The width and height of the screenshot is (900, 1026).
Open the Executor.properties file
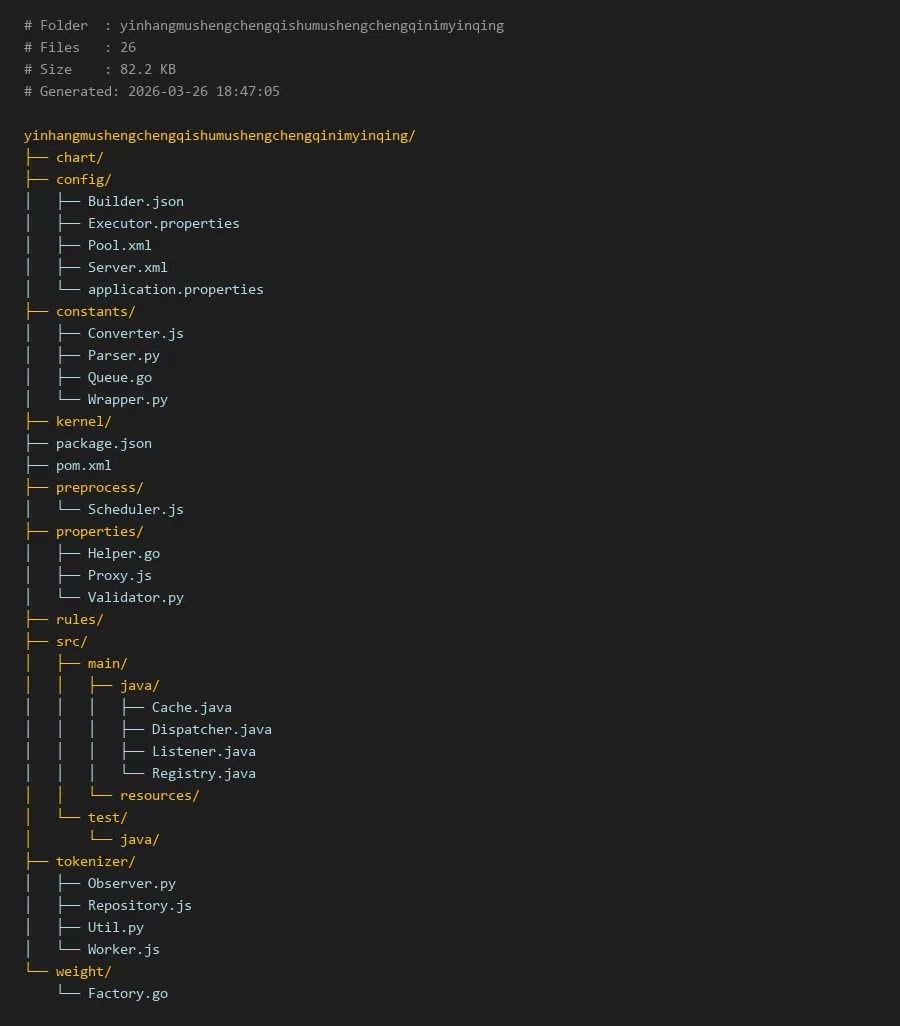click(x=163, y=223)
